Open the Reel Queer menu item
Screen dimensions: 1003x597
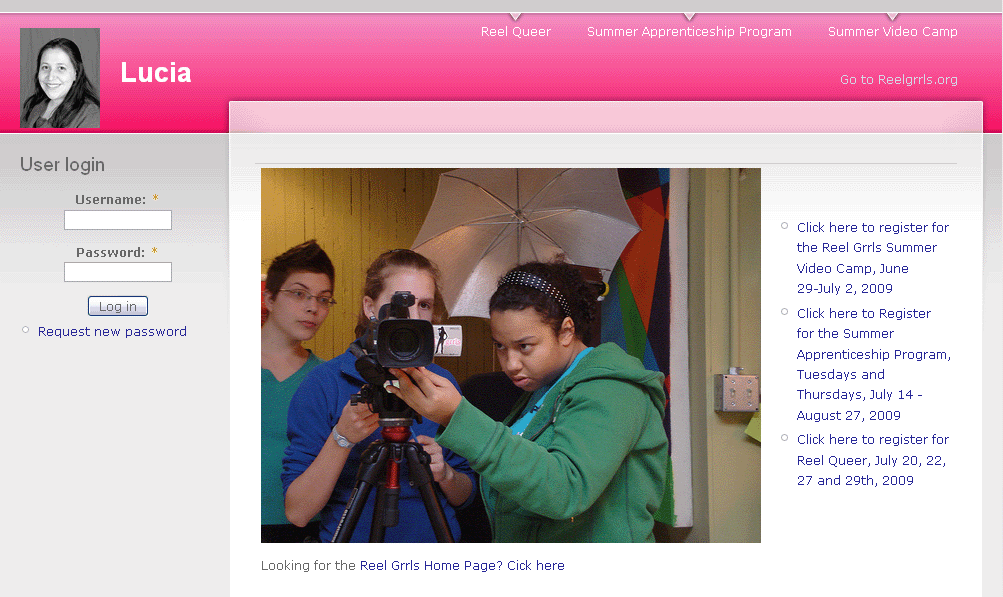[x=516, y=31]
